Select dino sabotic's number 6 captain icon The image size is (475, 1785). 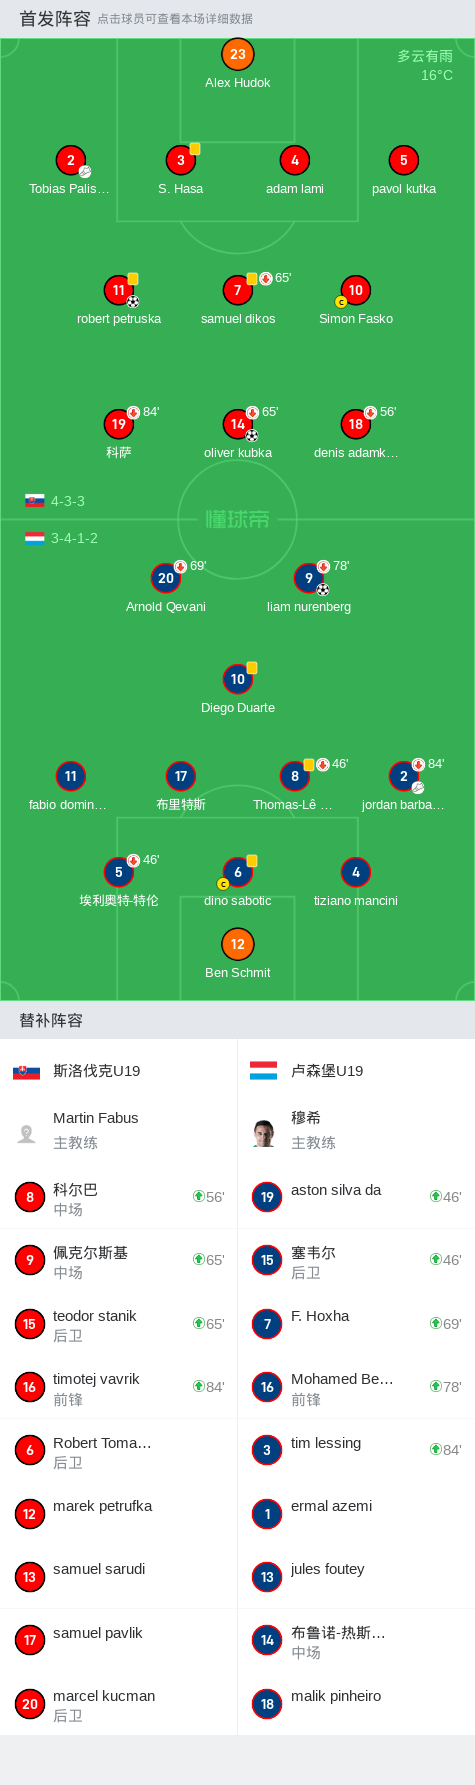(x=237, y=872)
